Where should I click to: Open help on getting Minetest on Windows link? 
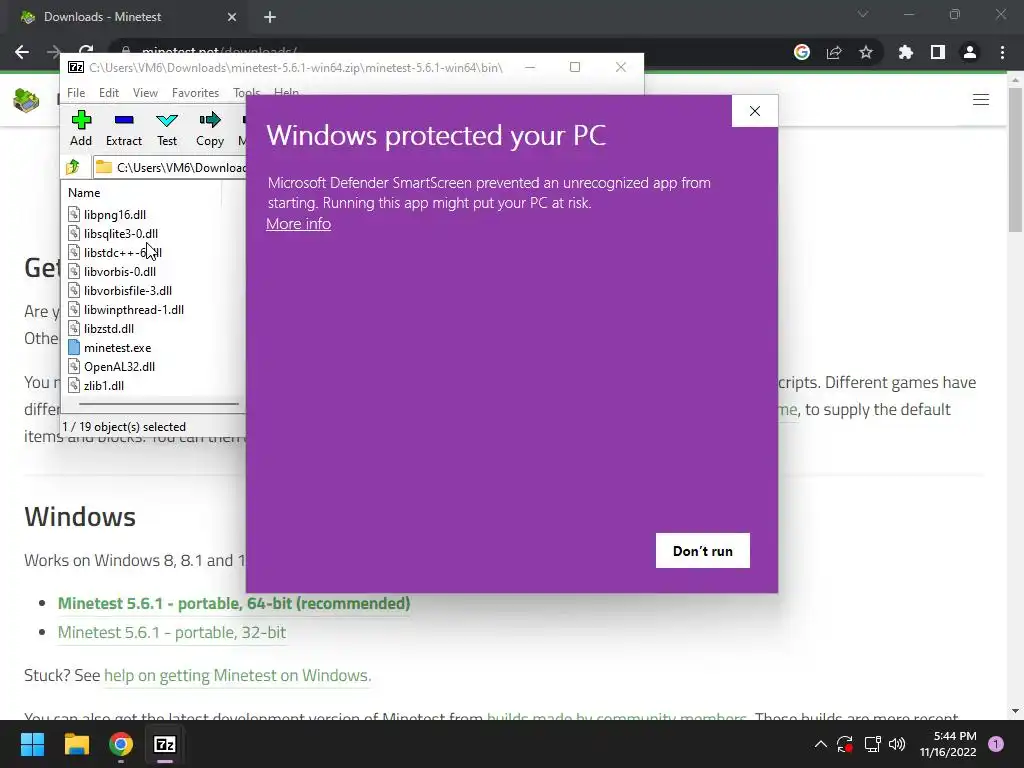click(x=237, y=675)
